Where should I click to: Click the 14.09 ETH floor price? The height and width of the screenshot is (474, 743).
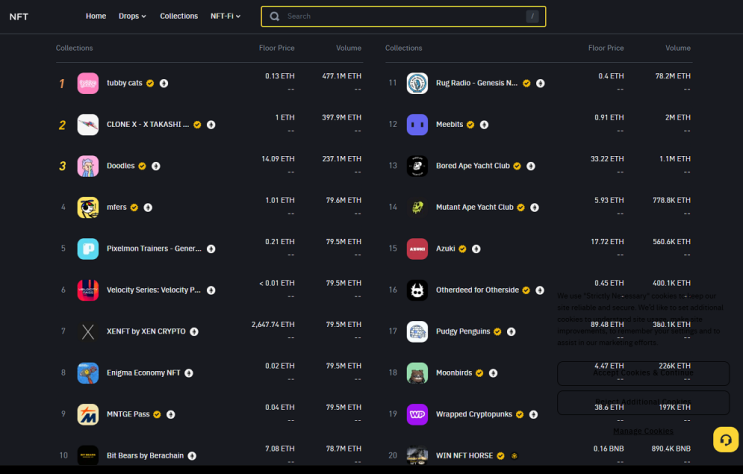click(x=278, y=159)
